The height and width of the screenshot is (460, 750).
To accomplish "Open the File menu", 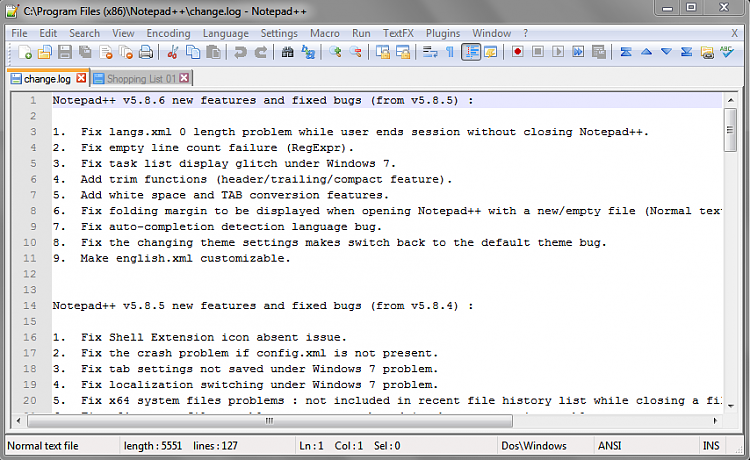I will (19, 33).
